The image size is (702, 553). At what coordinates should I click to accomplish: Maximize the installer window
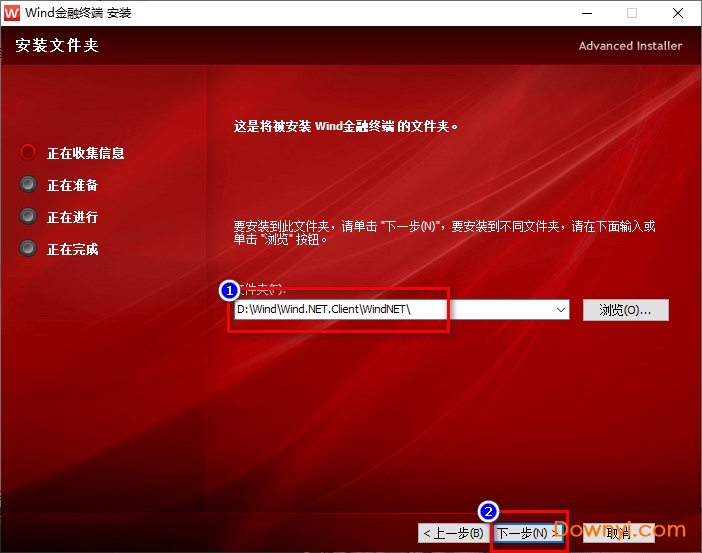(x=631, y=13)
